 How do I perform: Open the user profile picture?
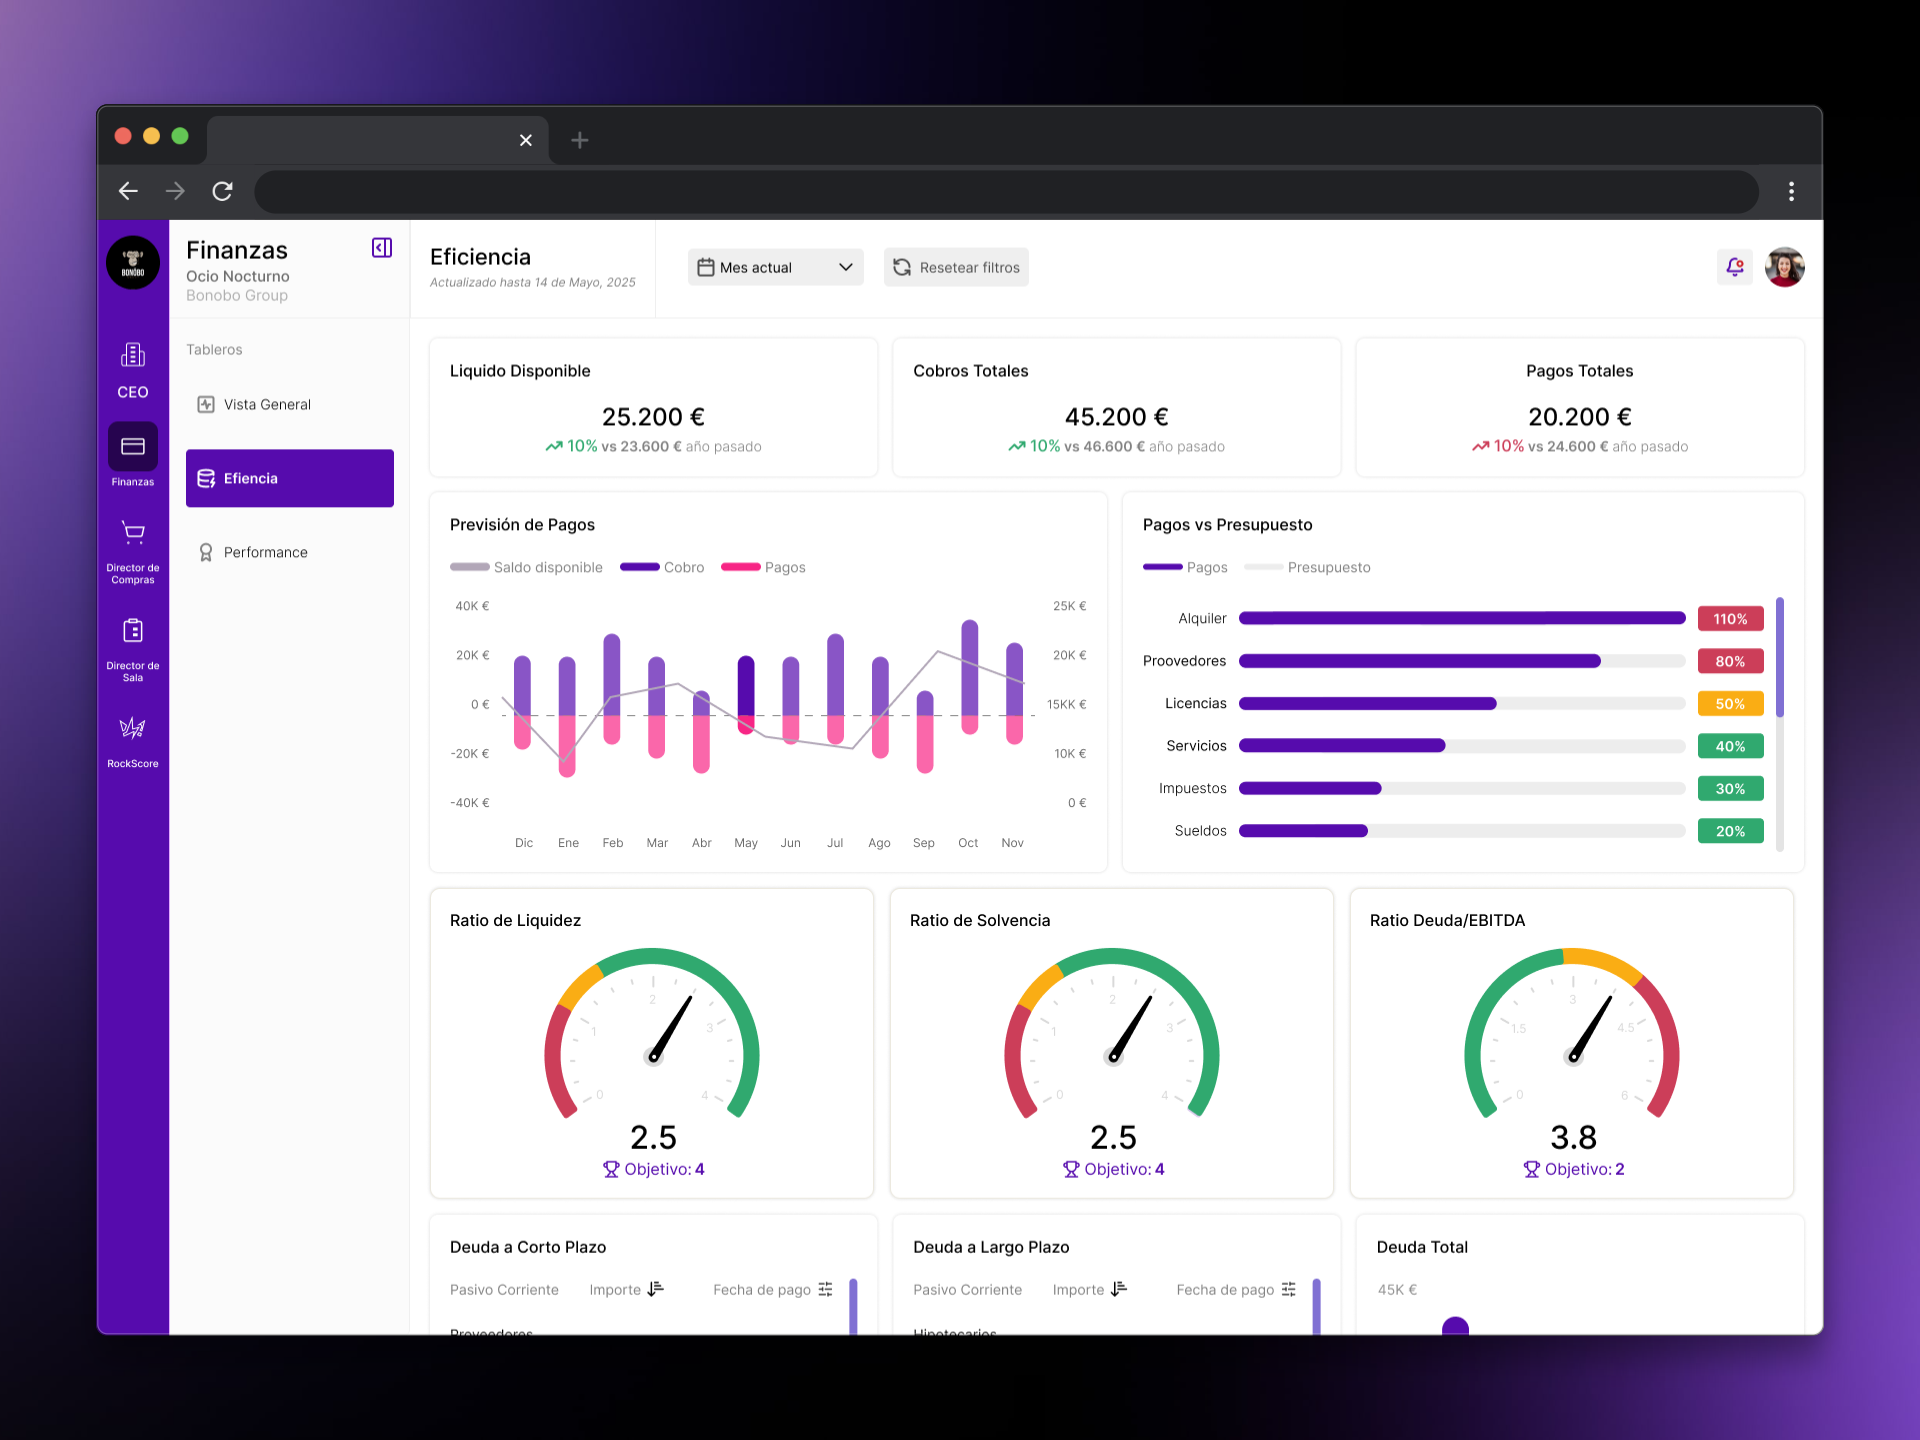pyautogui.click(x=1785, y=267)
